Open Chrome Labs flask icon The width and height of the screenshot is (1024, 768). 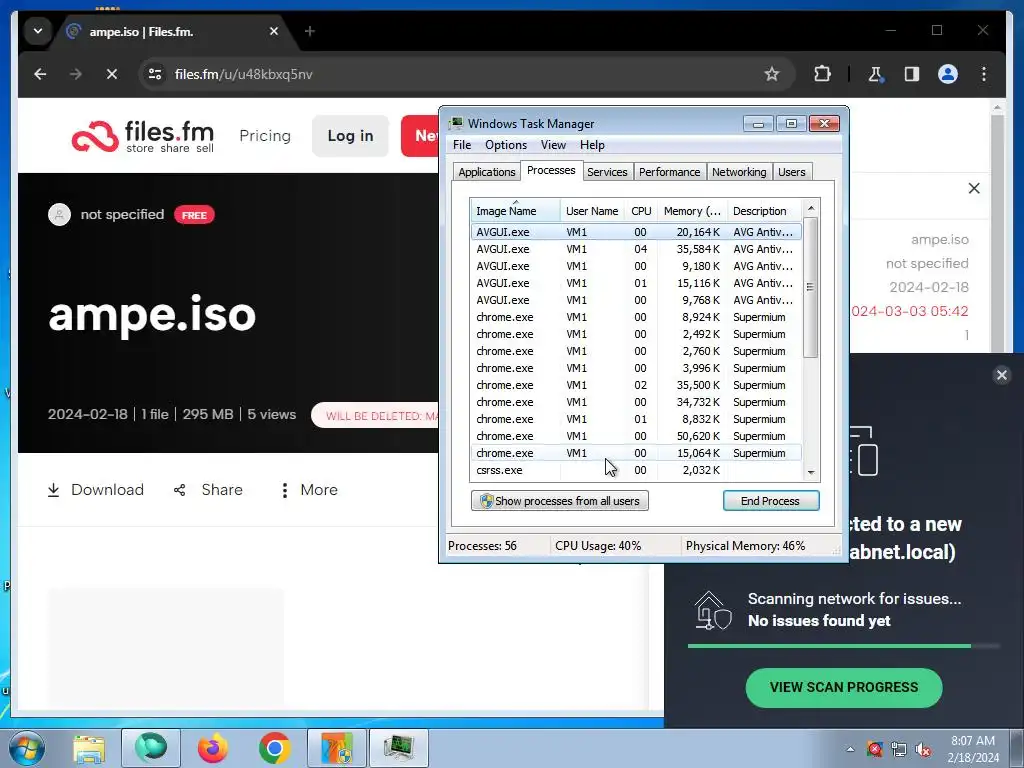[876, 74]
